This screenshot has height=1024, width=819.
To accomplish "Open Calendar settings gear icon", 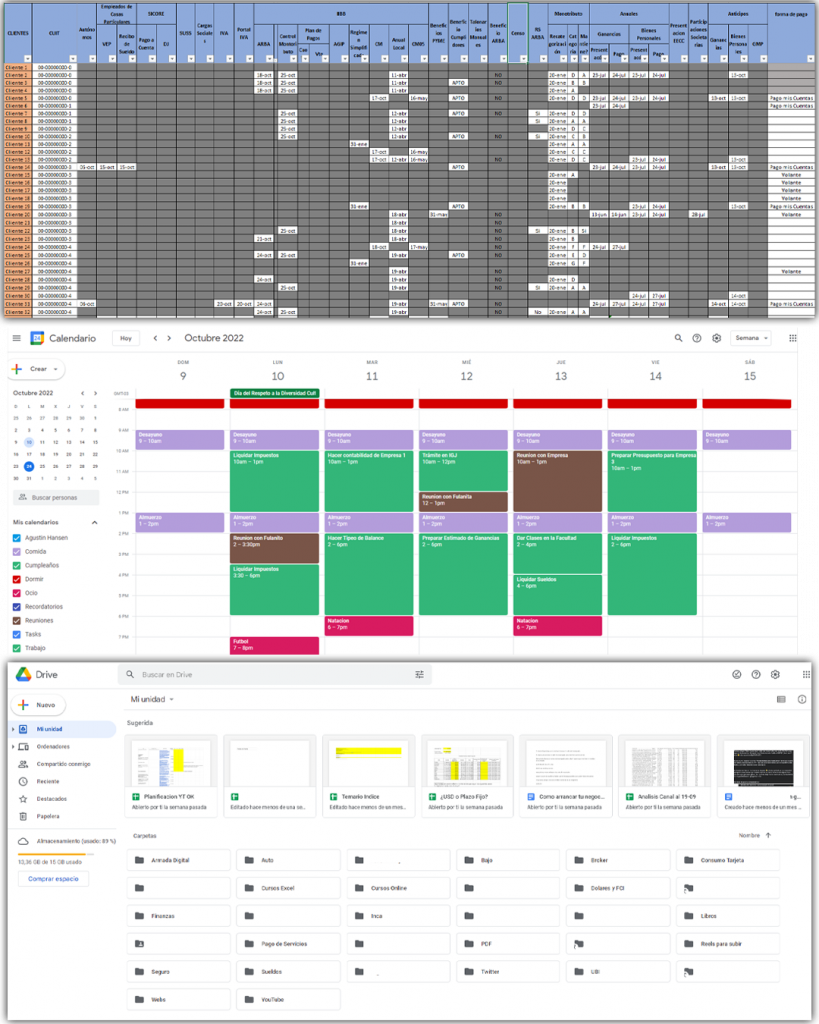I will click(x=716, y=338).
